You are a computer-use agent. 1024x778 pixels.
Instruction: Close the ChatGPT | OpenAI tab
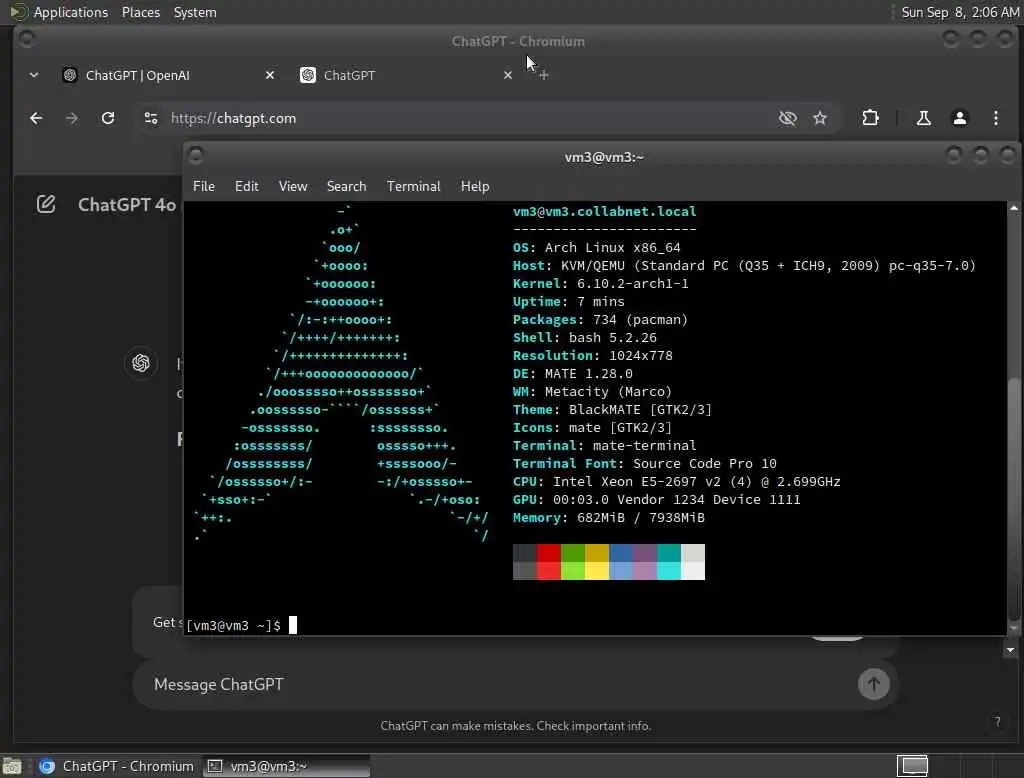point(270,75)
